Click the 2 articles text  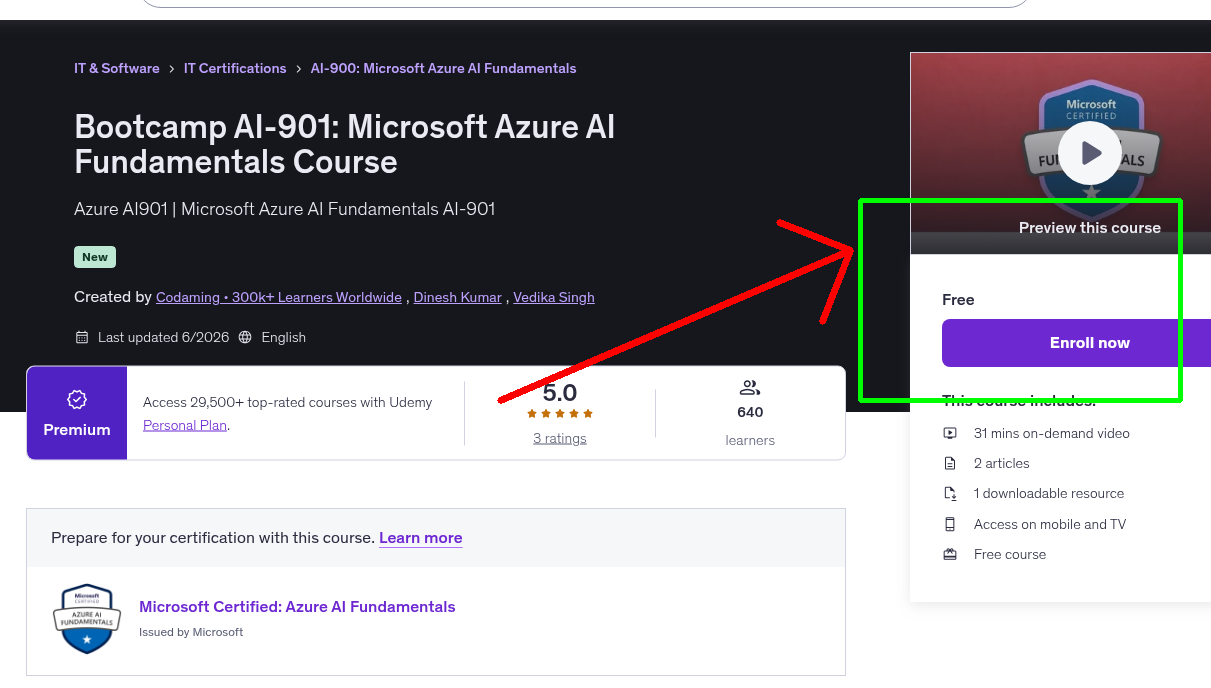click(1002, 463)
